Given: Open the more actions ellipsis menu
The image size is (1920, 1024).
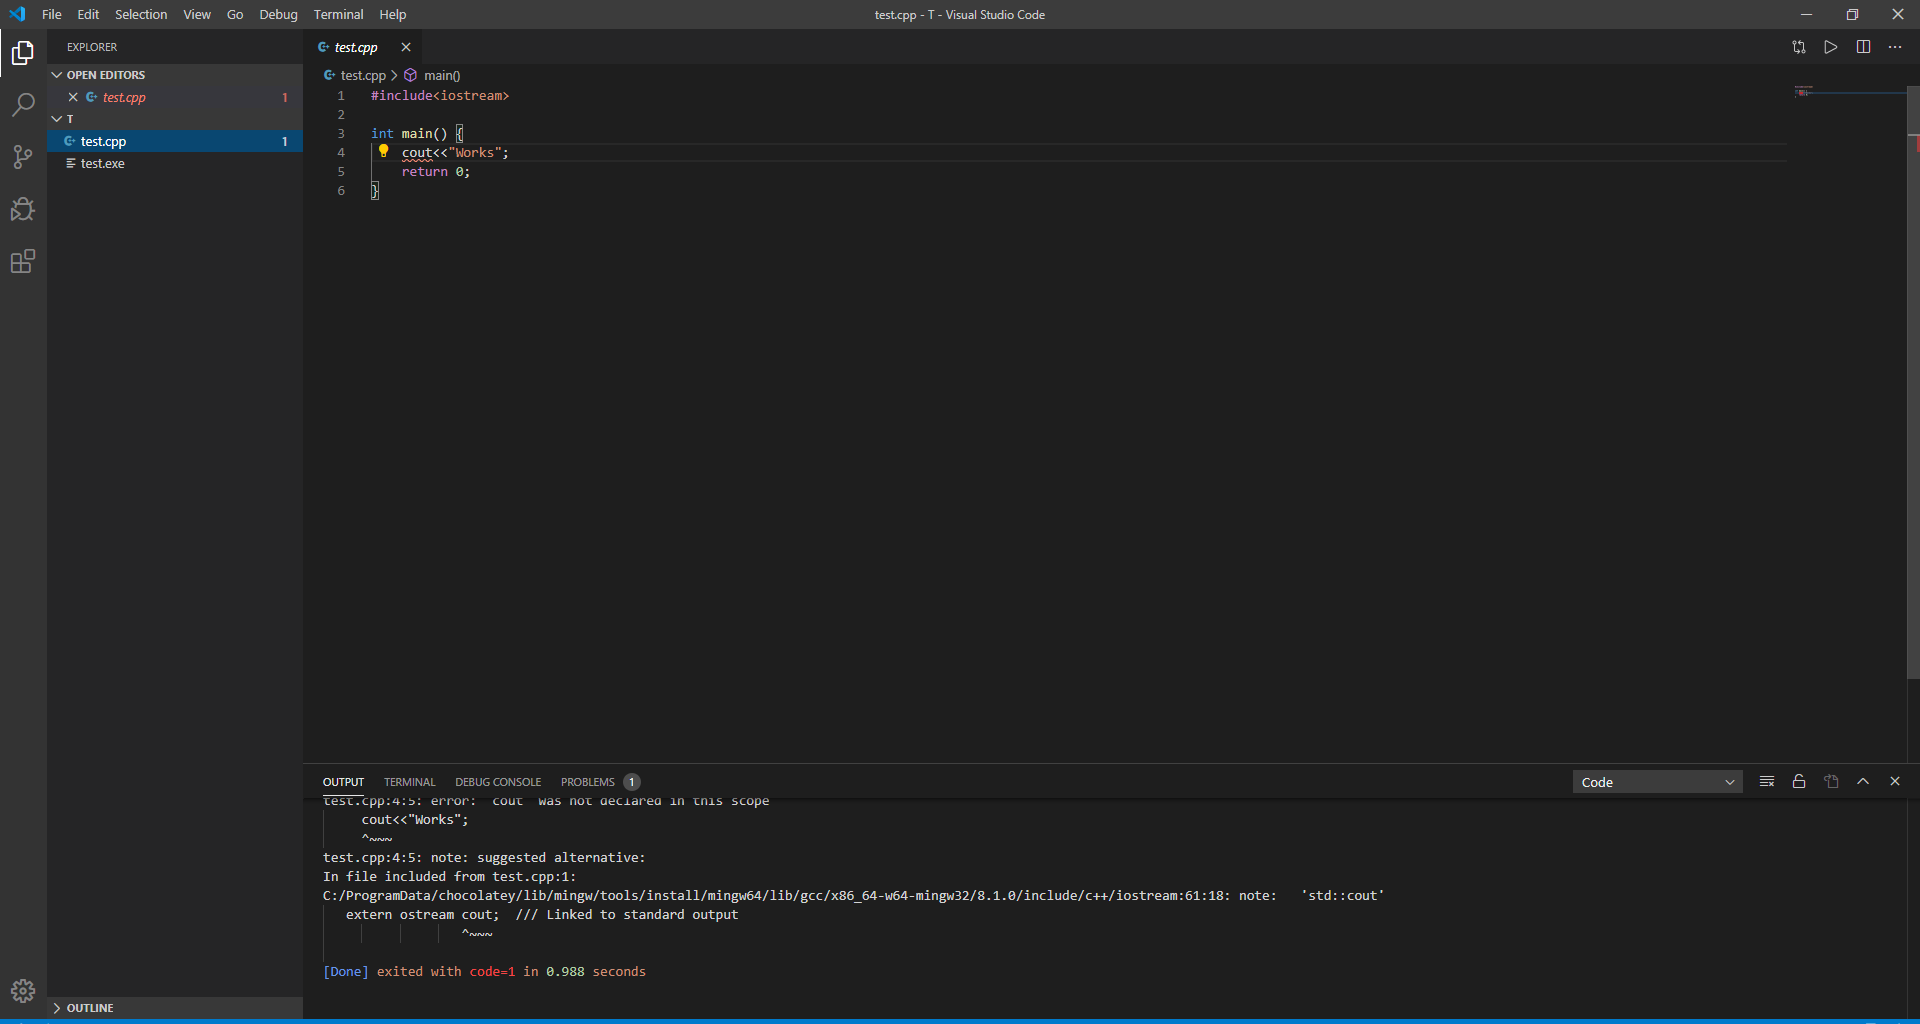Looking at the screenshot, I should click(1895, 47).
